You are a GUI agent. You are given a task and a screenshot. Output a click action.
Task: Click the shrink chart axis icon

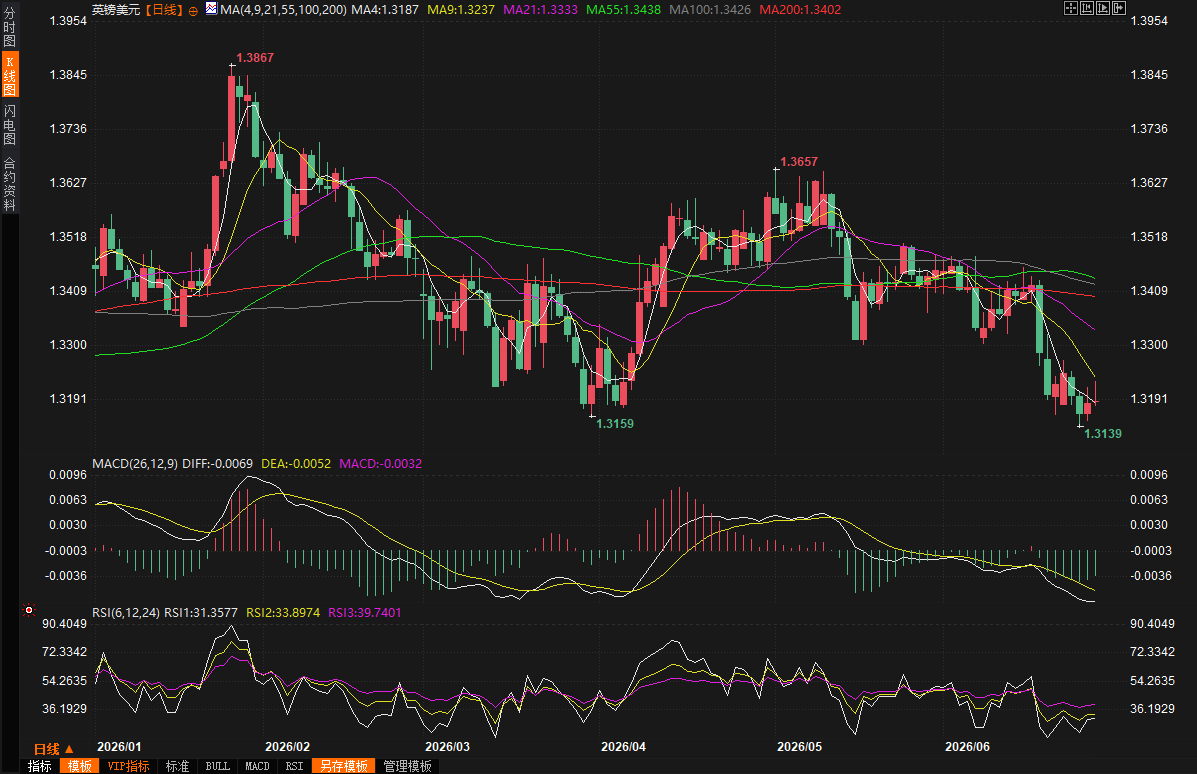(1087, 8)
